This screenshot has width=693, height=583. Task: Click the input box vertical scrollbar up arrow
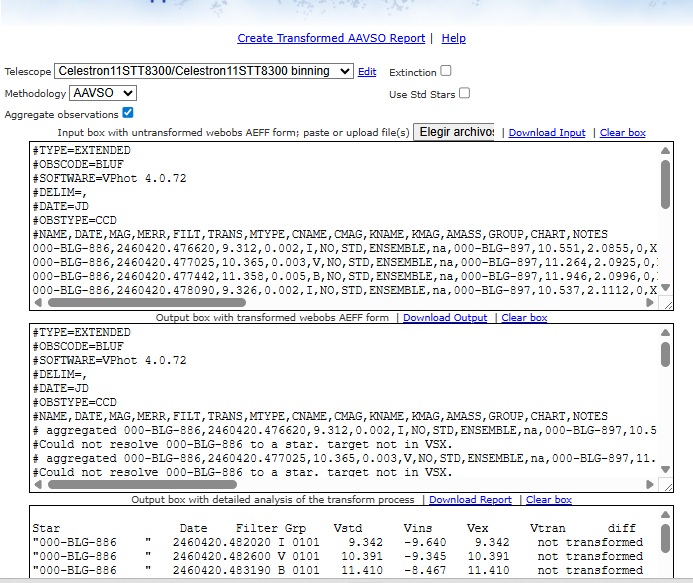666,150
